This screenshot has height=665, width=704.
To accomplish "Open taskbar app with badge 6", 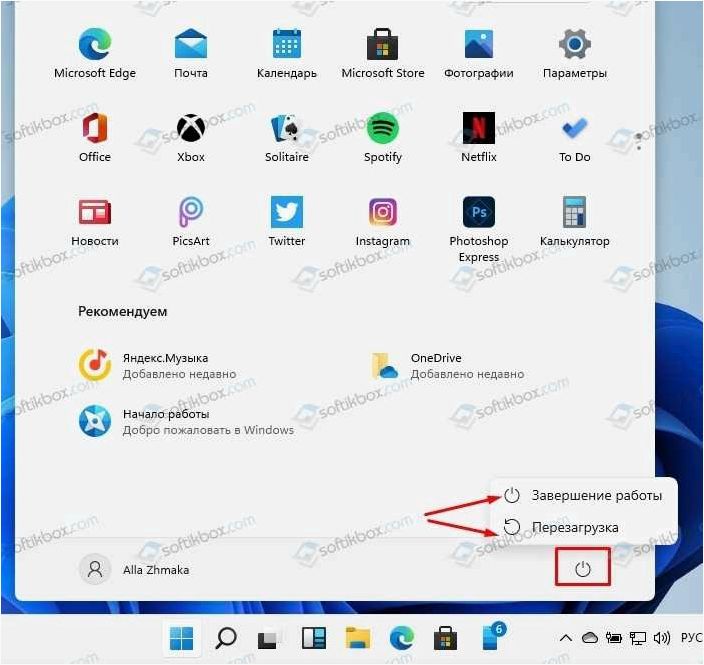I will point(493,637).
